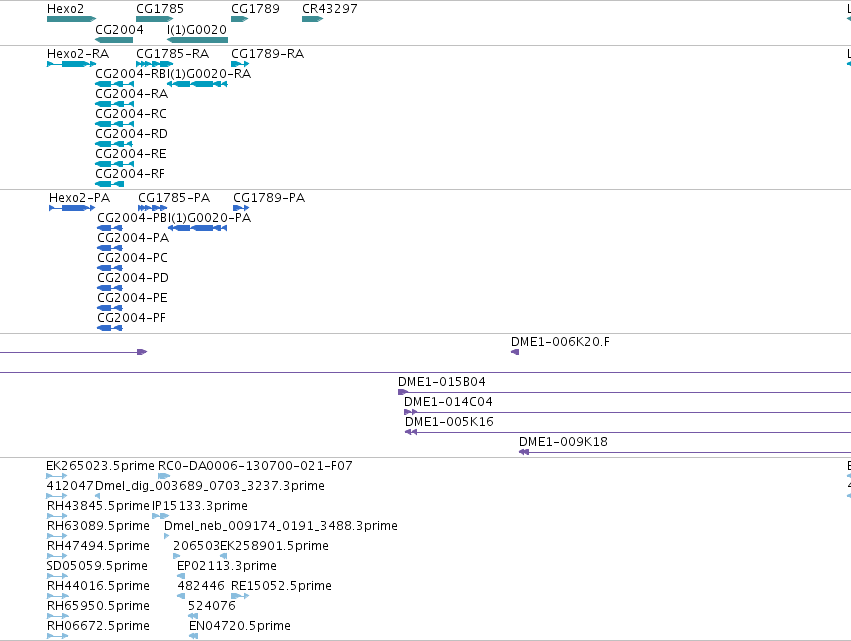Select EST EP02113.3prime

tap(227, 567)
